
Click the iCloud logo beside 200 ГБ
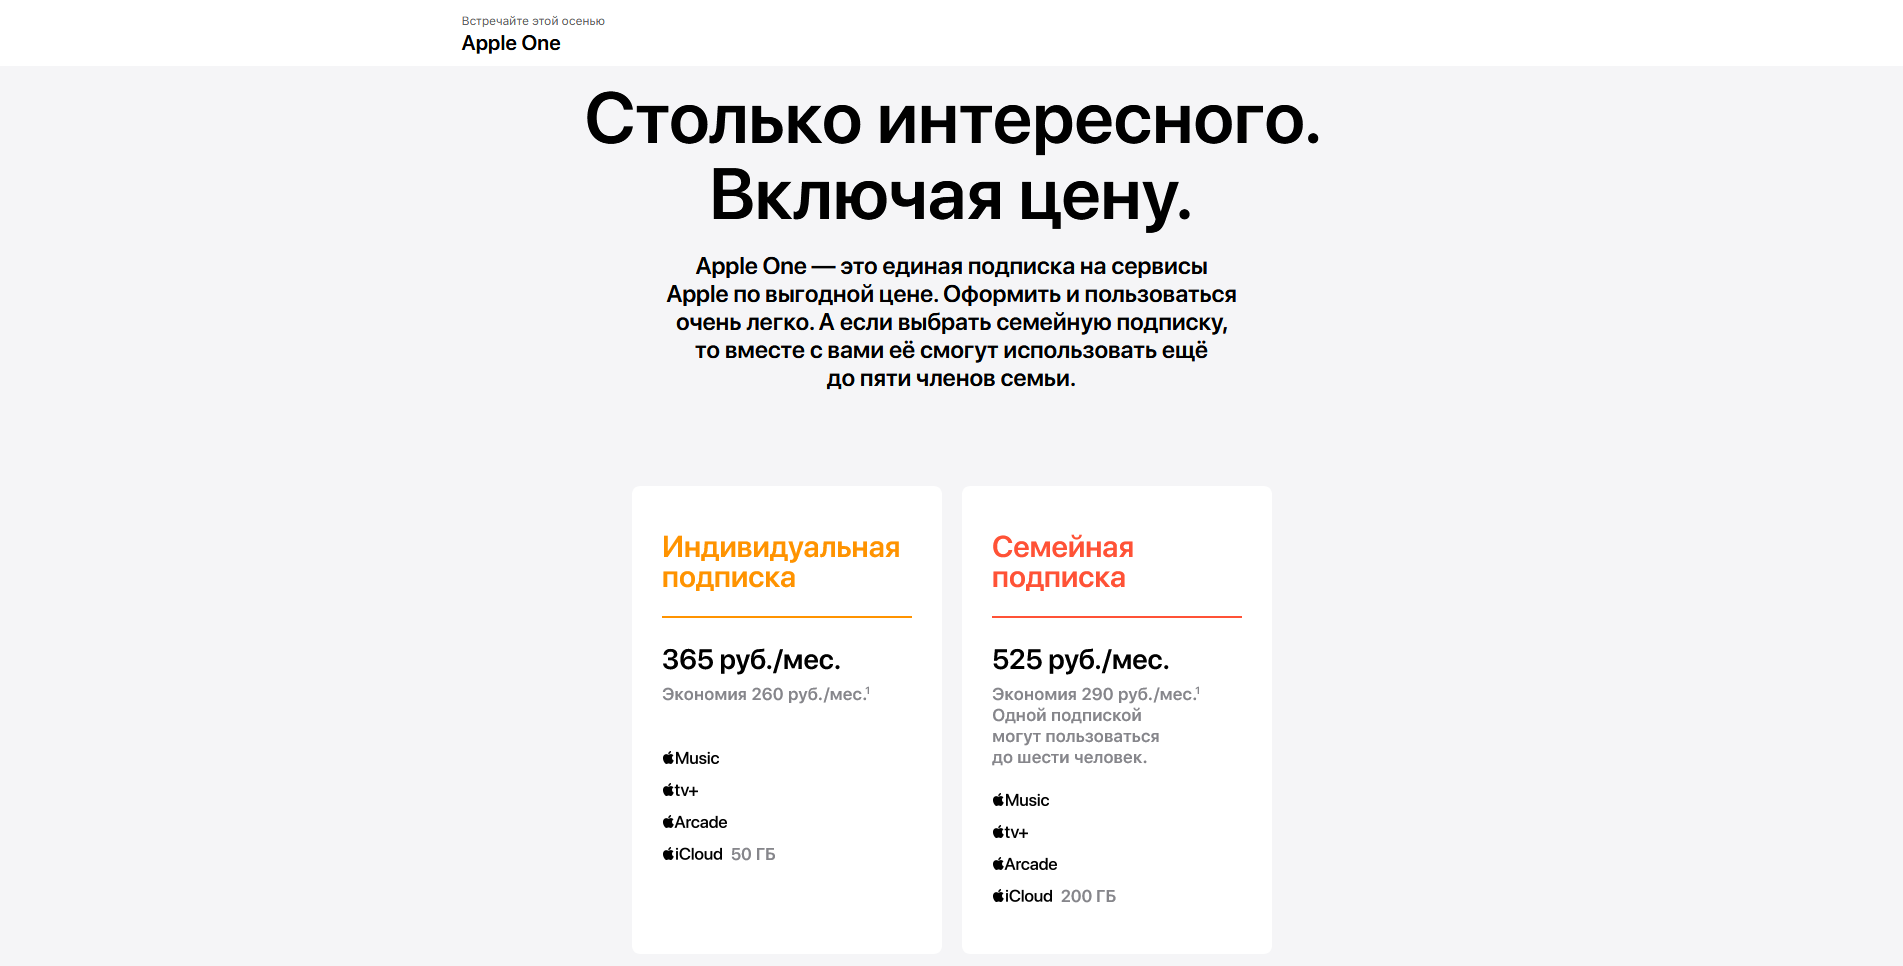click(x=1022, y=896)
